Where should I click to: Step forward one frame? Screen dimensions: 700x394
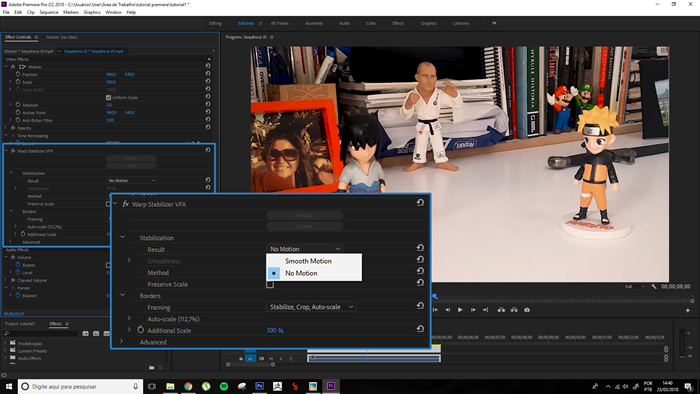click(473, 310)
